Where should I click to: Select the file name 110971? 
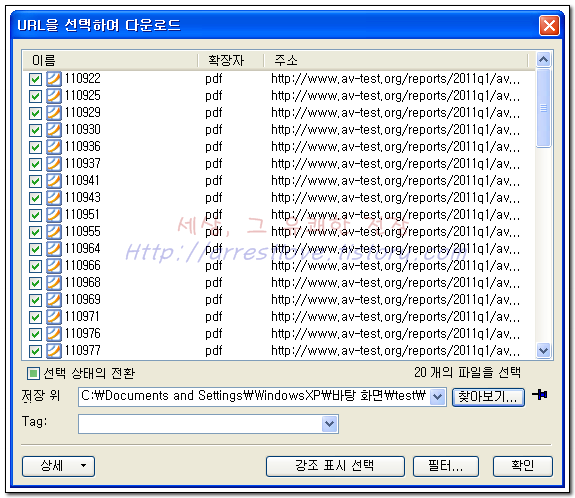[82, 316]
